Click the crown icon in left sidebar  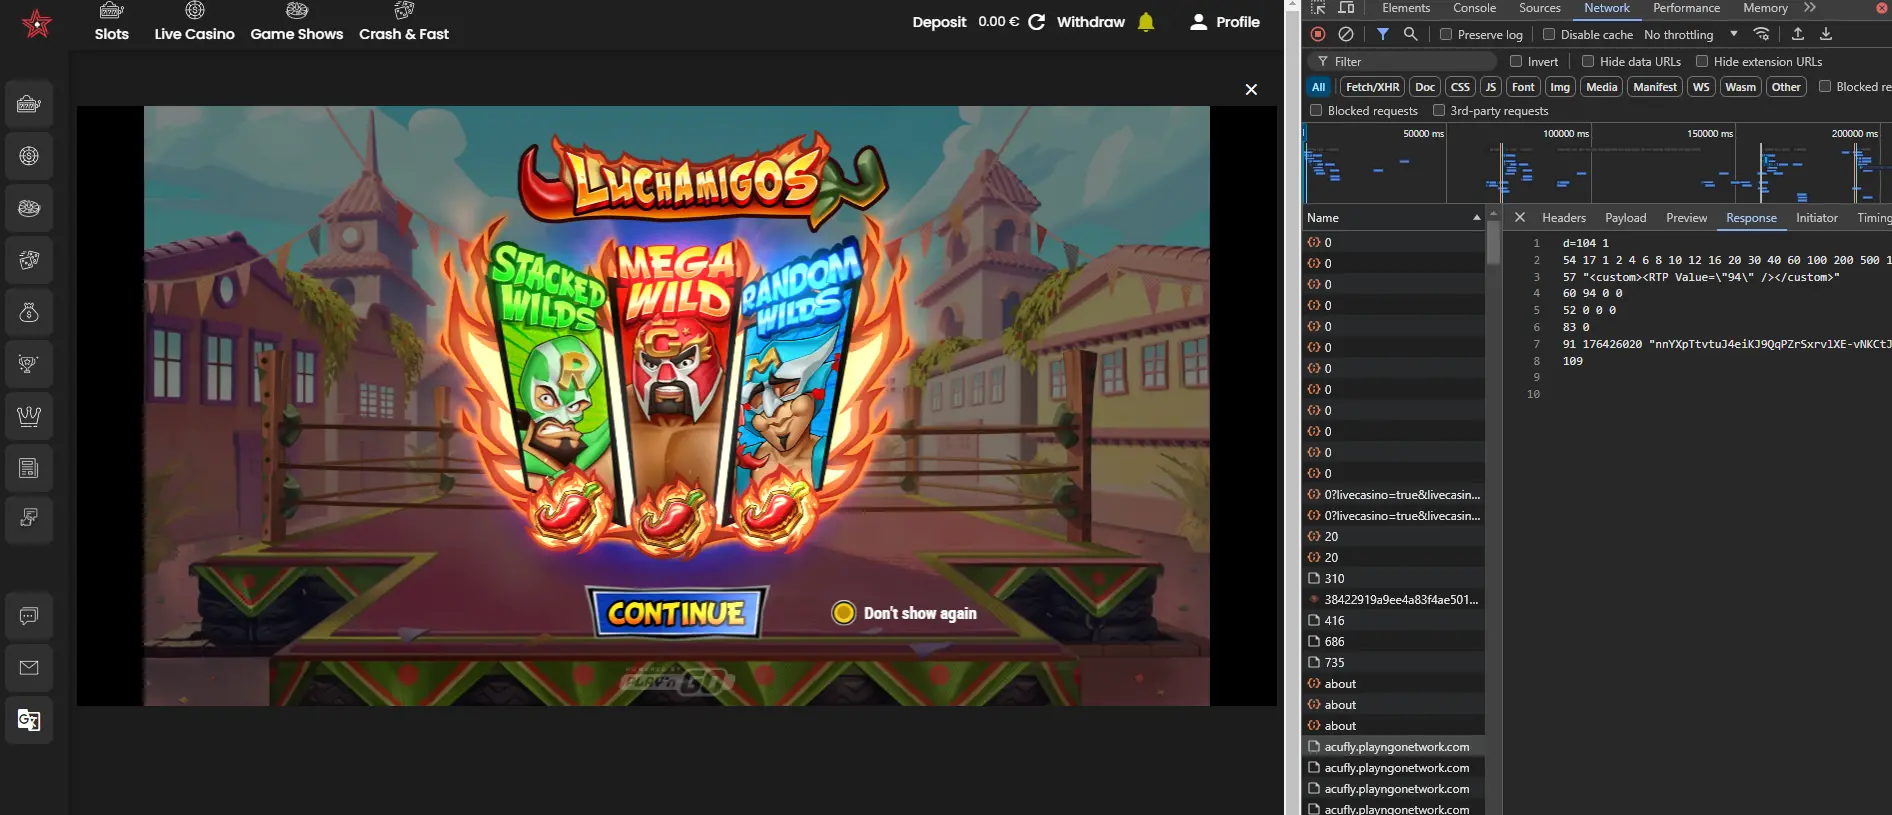coord(29,416)
